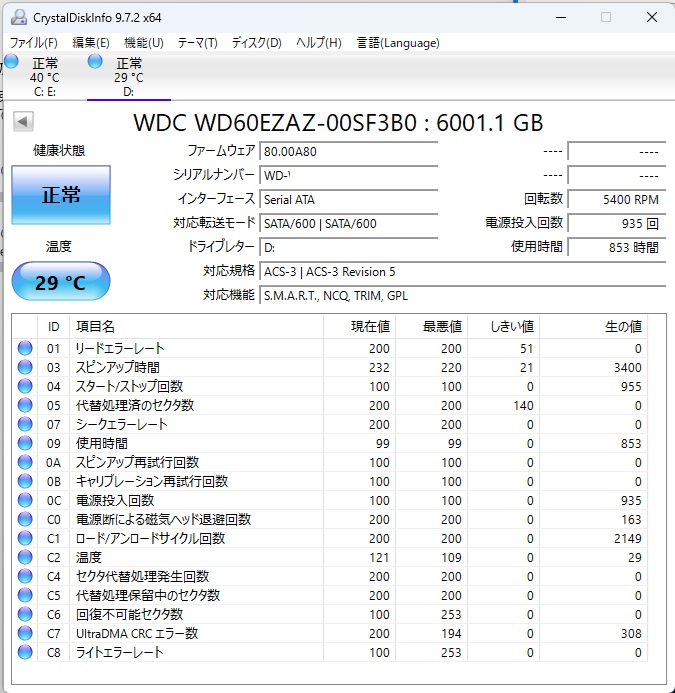Click features field S.M.A.R.T., NCQ, TRIM, GPL
675x693 pixels.
[x=462, y=295]
